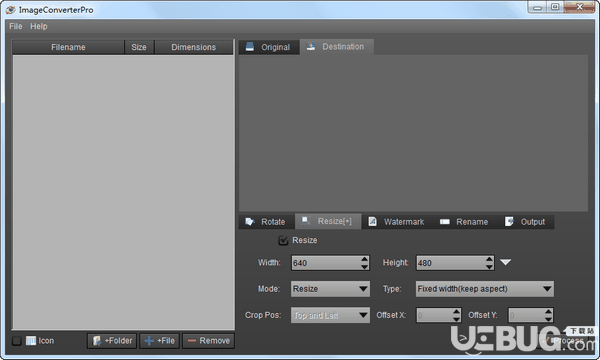Image resolution: width=600 pixels, height=360 pixels.
Task: Open the Rename settings tab
Action: click(464, 222)
